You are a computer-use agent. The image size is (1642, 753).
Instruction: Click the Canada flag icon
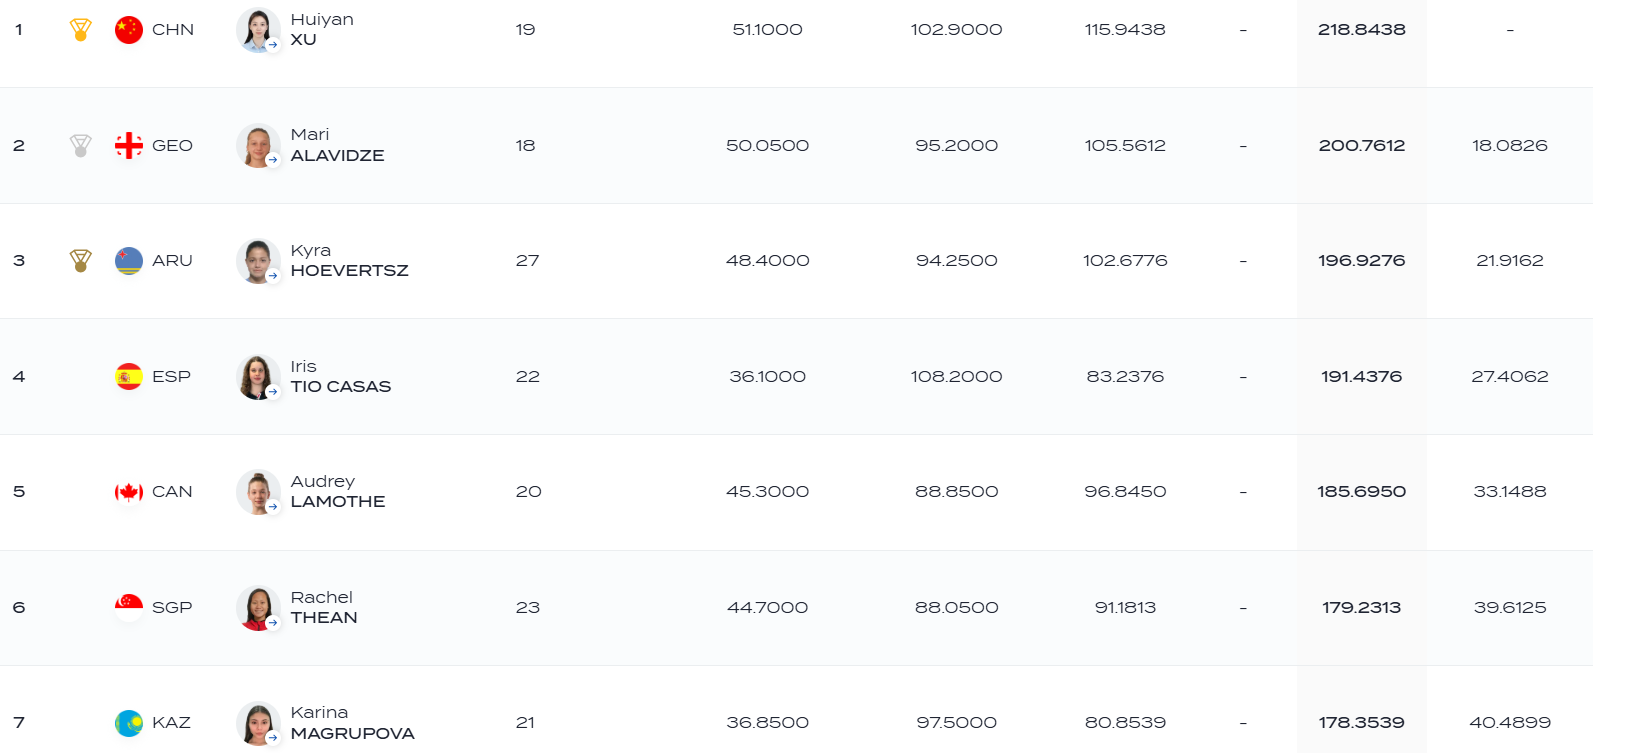pos(129,492)
